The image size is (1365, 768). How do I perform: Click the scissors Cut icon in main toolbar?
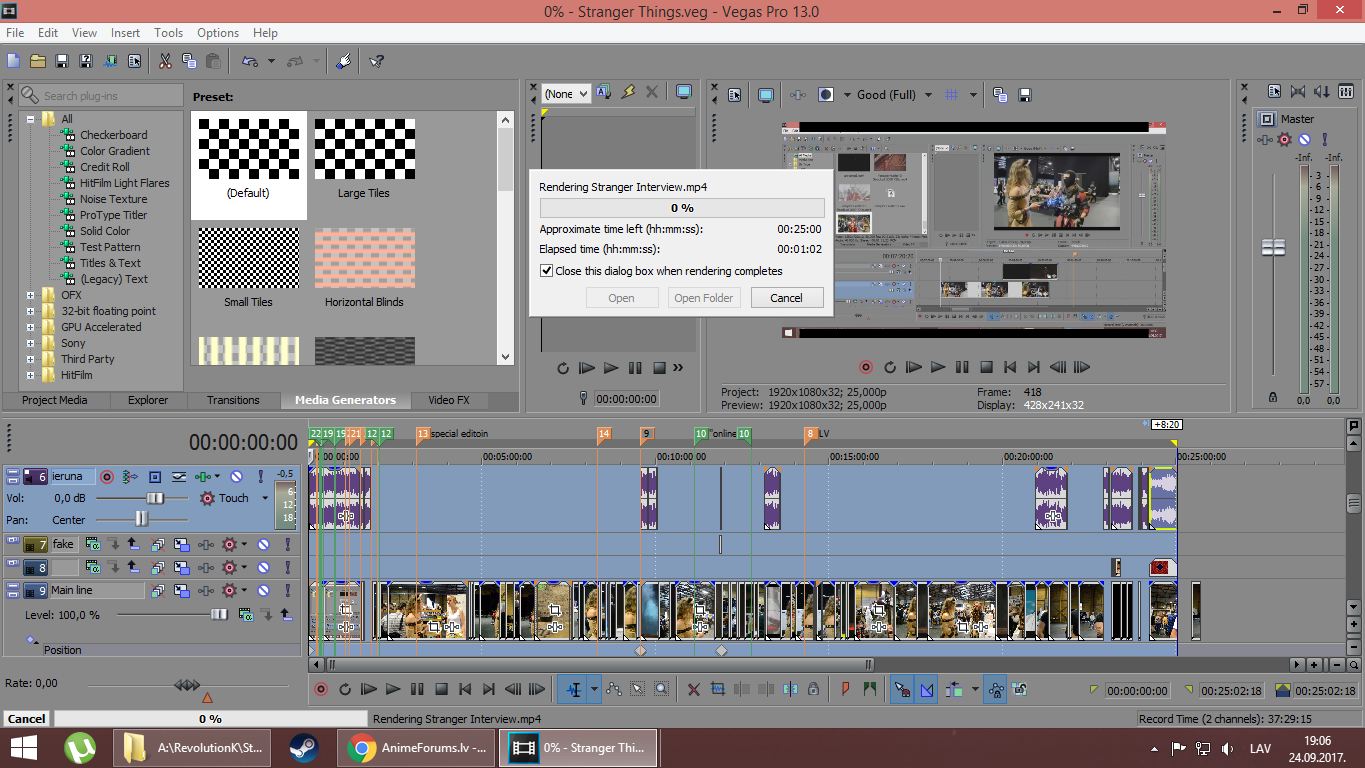coord(165,61)
